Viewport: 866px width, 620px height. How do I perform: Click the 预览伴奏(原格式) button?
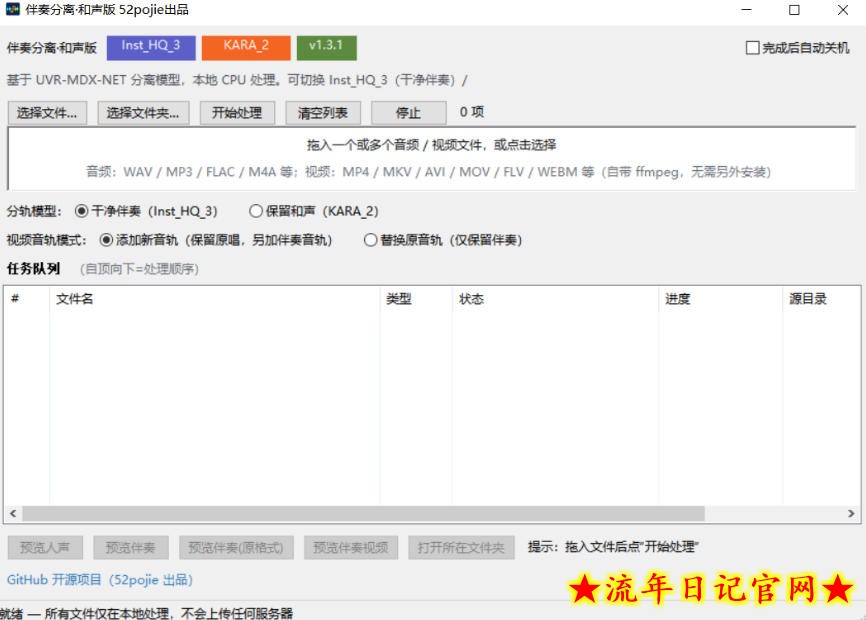pos(236,548)
